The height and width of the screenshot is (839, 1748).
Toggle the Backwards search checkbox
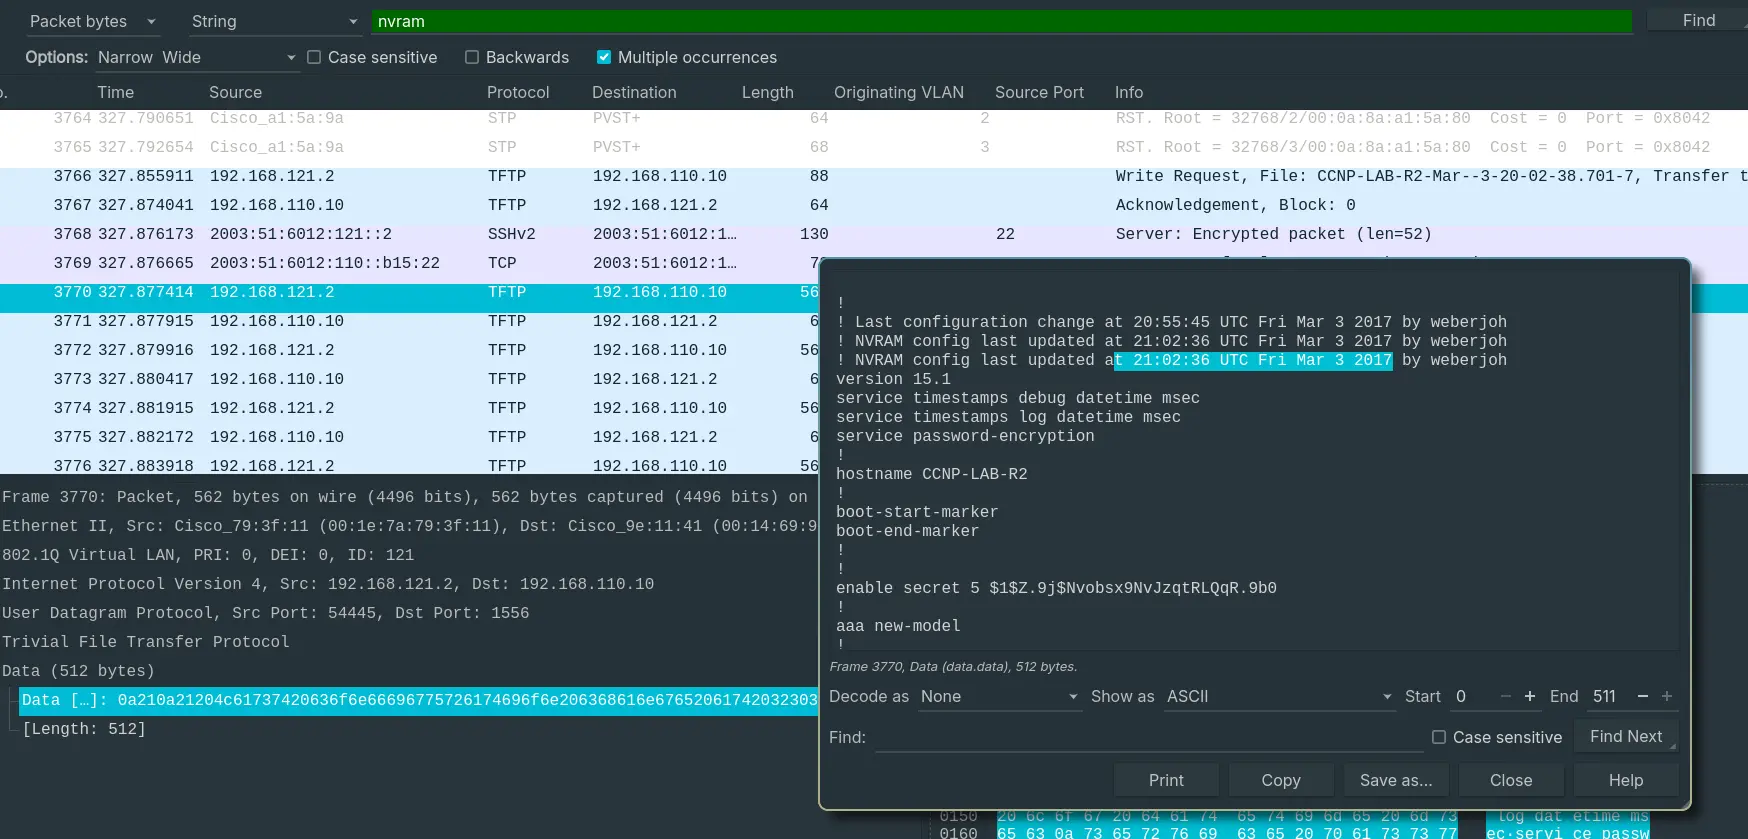(472, 58)
